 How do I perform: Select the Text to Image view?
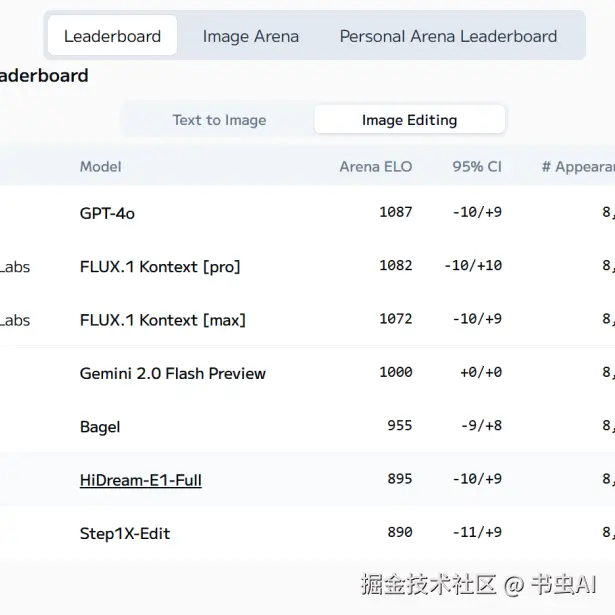click(x=219, y=120)
